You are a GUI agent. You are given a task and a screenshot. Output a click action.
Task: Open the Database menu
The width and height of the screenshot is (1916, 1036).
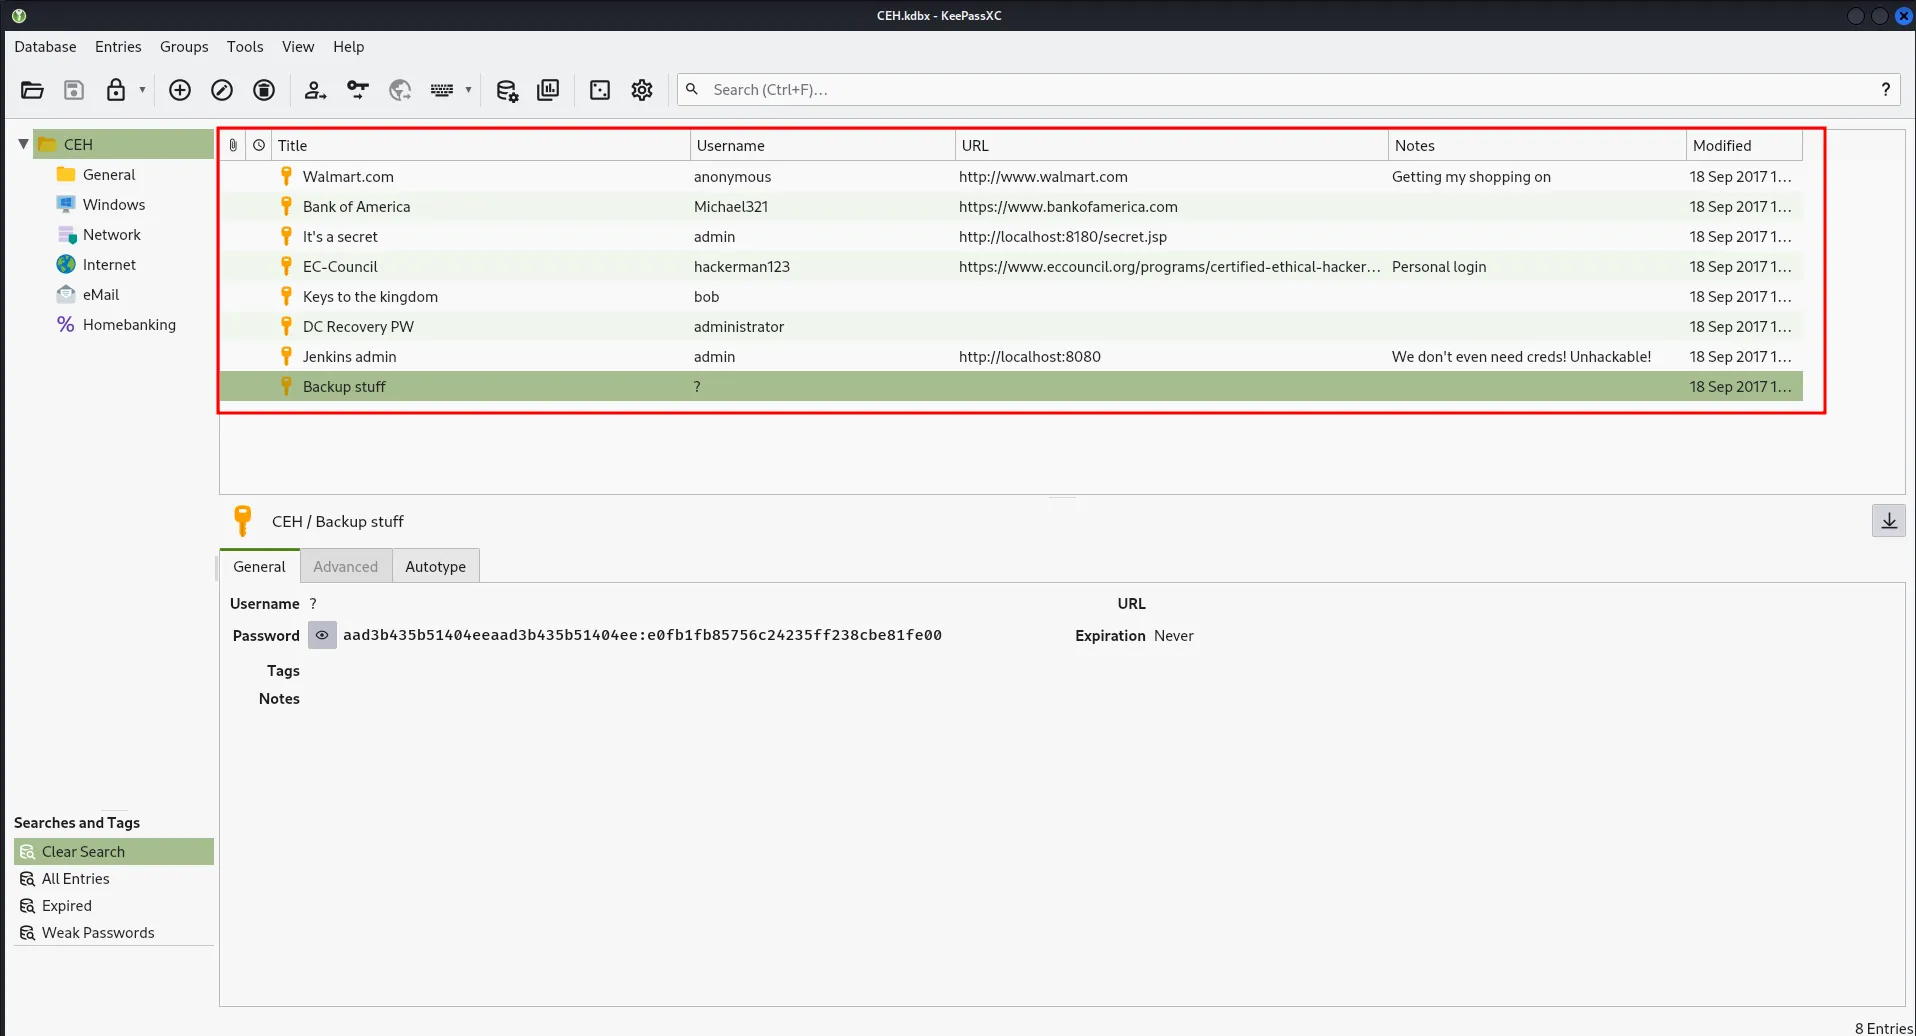45,47
